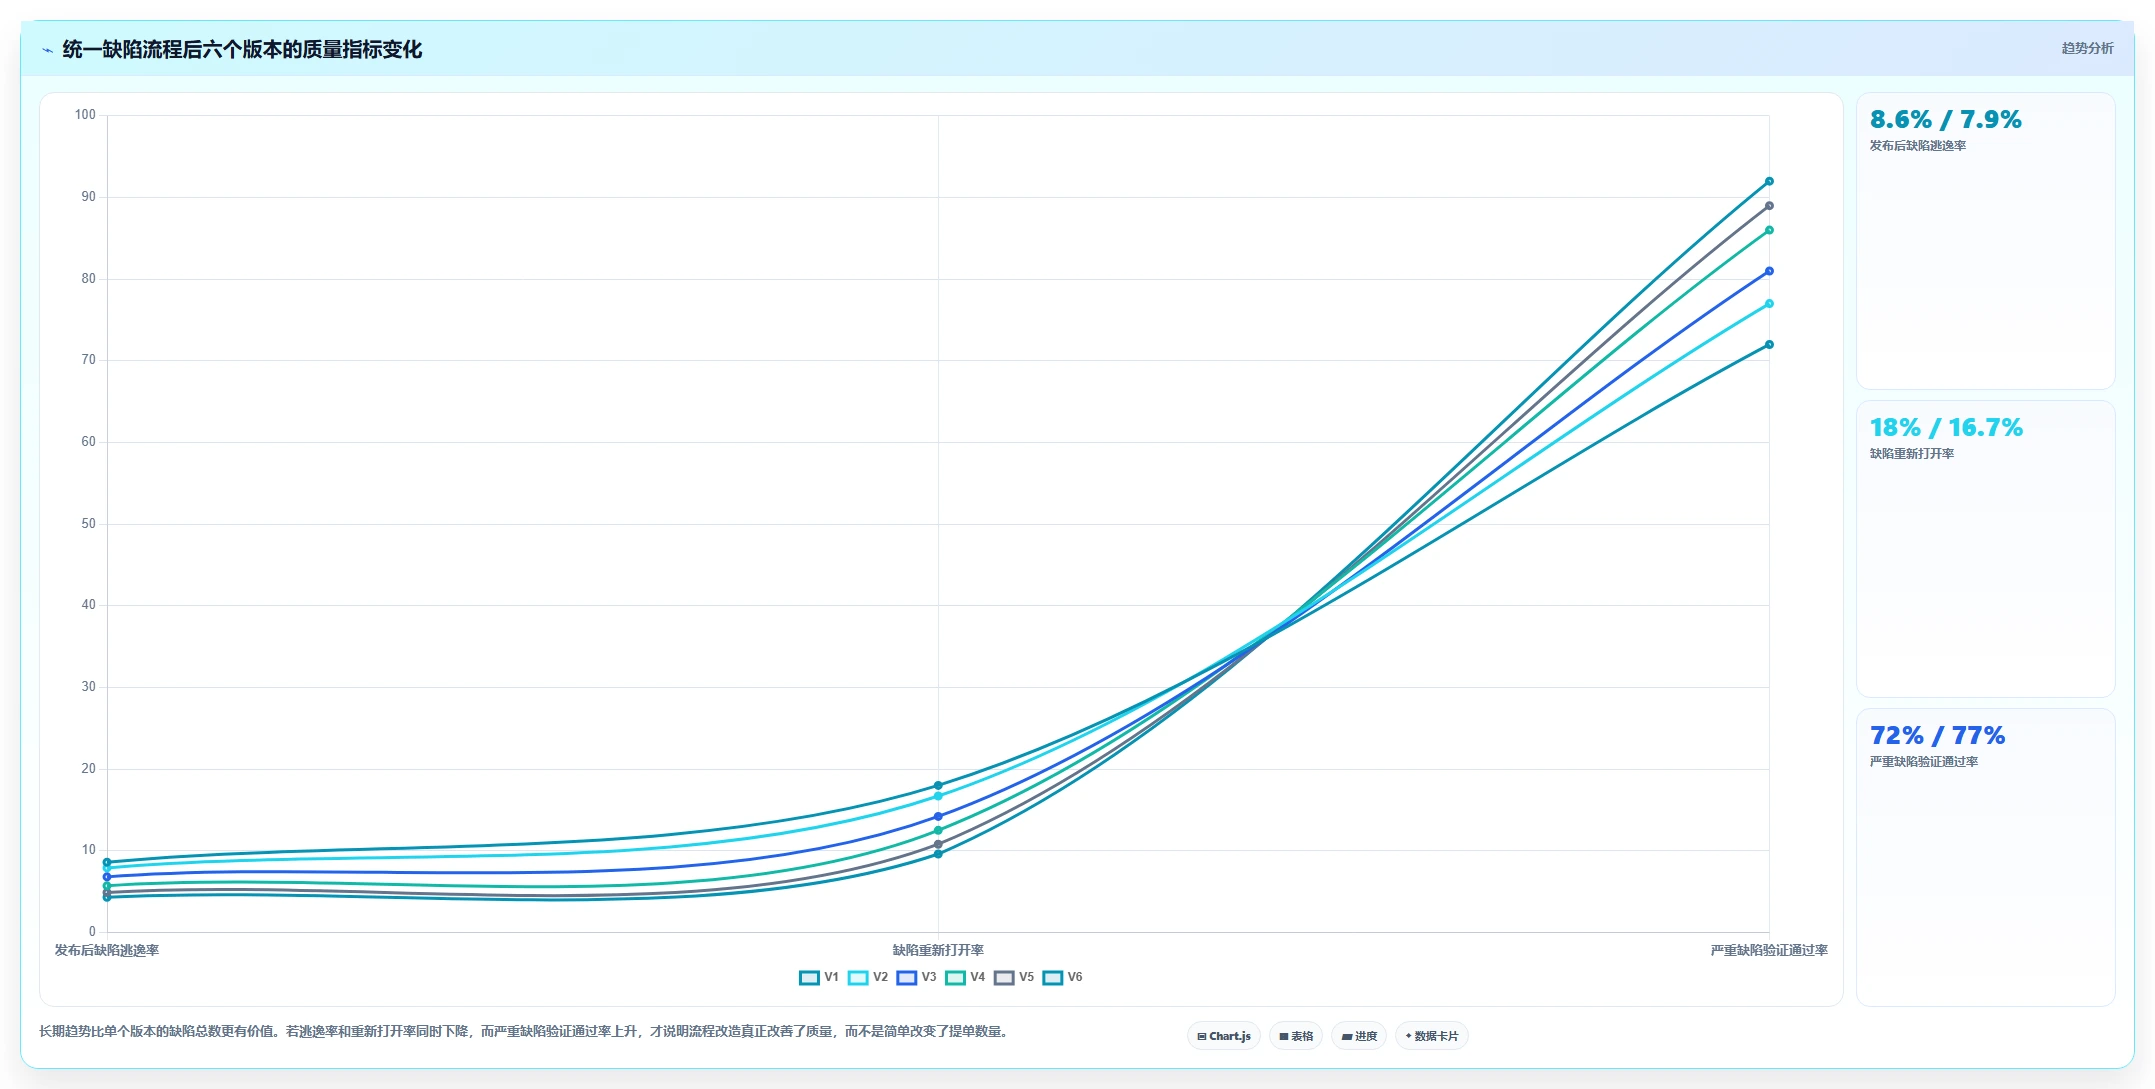
Task: Click the x-axis label 发布后缺陷逃逸率
Action: [107, 950]
